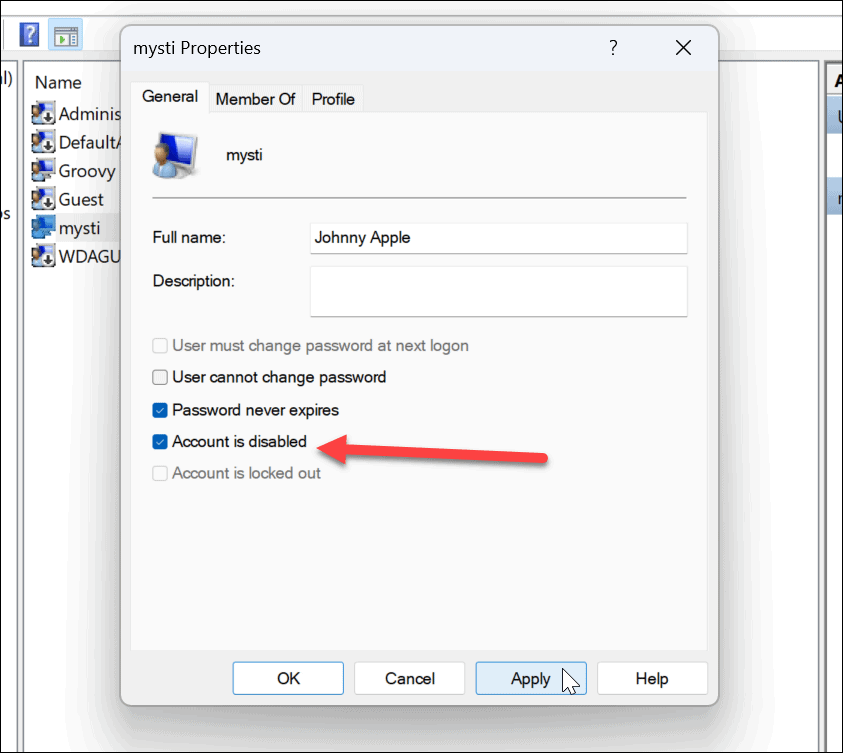Switch to the General tab
The height and width of the screenshot is (753, 843).
(170, 97)
